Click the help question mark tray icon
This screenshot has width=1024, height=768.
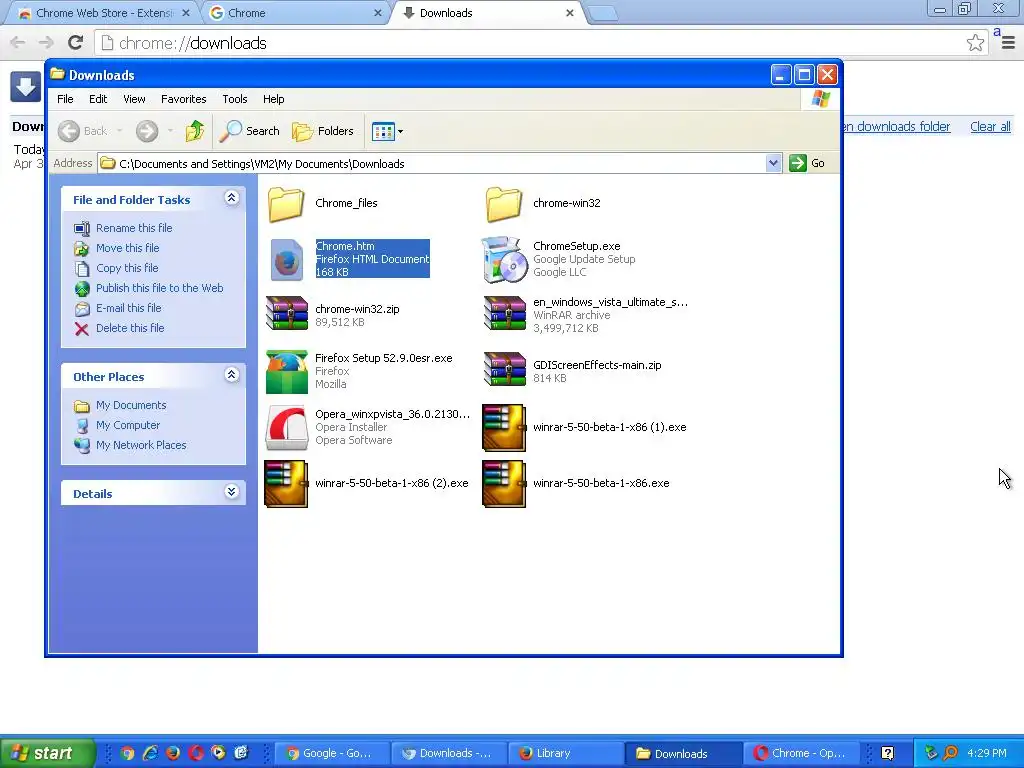(x=887, y=754)
